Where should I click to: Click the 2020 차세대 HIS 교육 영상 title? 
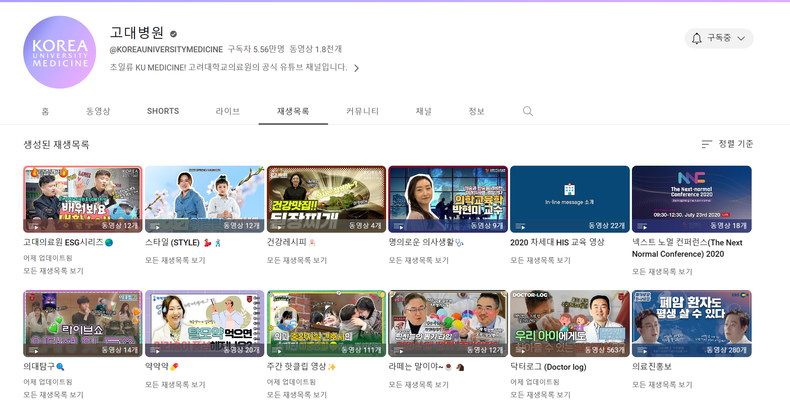point(557,242)
